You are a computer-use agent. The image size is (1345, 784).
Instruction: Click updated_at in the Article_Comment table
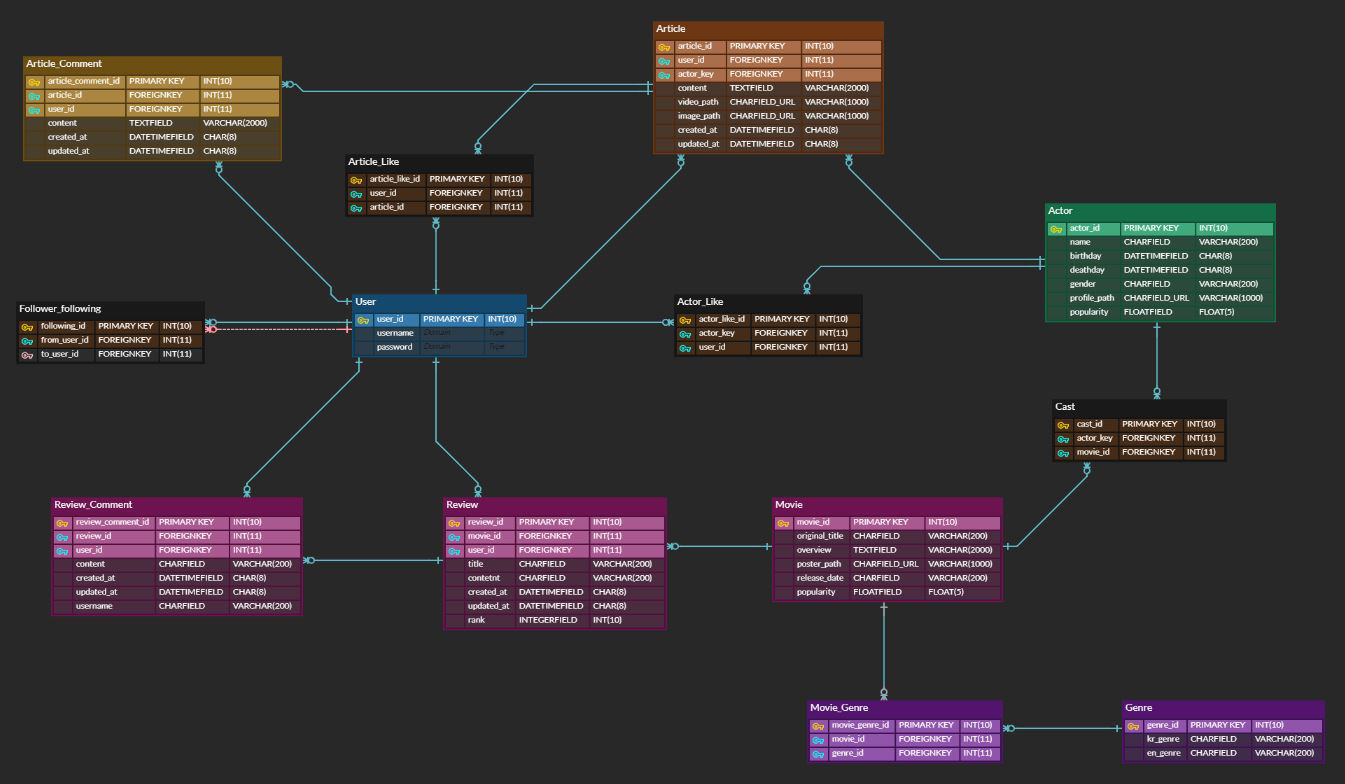click(x=68, y=151)
